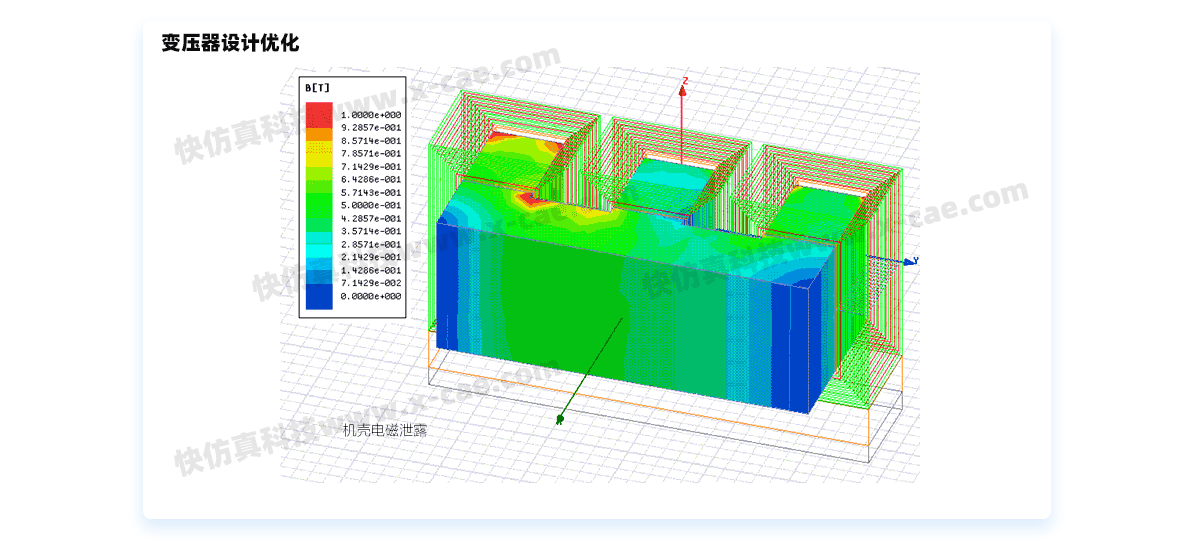Image resolution: width=1200 pixels, height=550 pixels.
Task: Click the 7.1429e-002 legend value label
Action: pyautogui.click(x=371, y=283)
